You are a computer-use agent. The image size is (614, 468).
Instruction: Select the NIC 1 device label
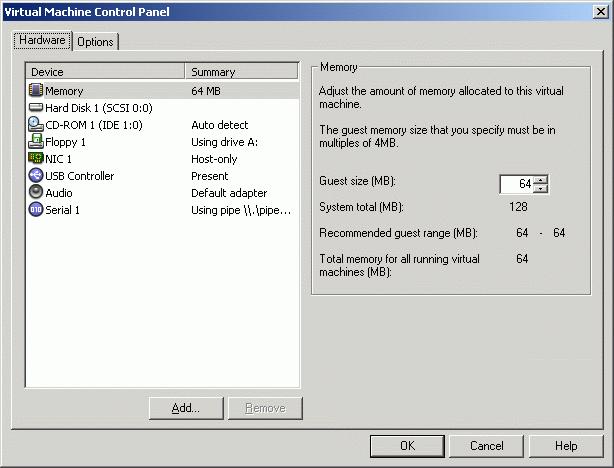pyautogui.click(x=58, y=159)
